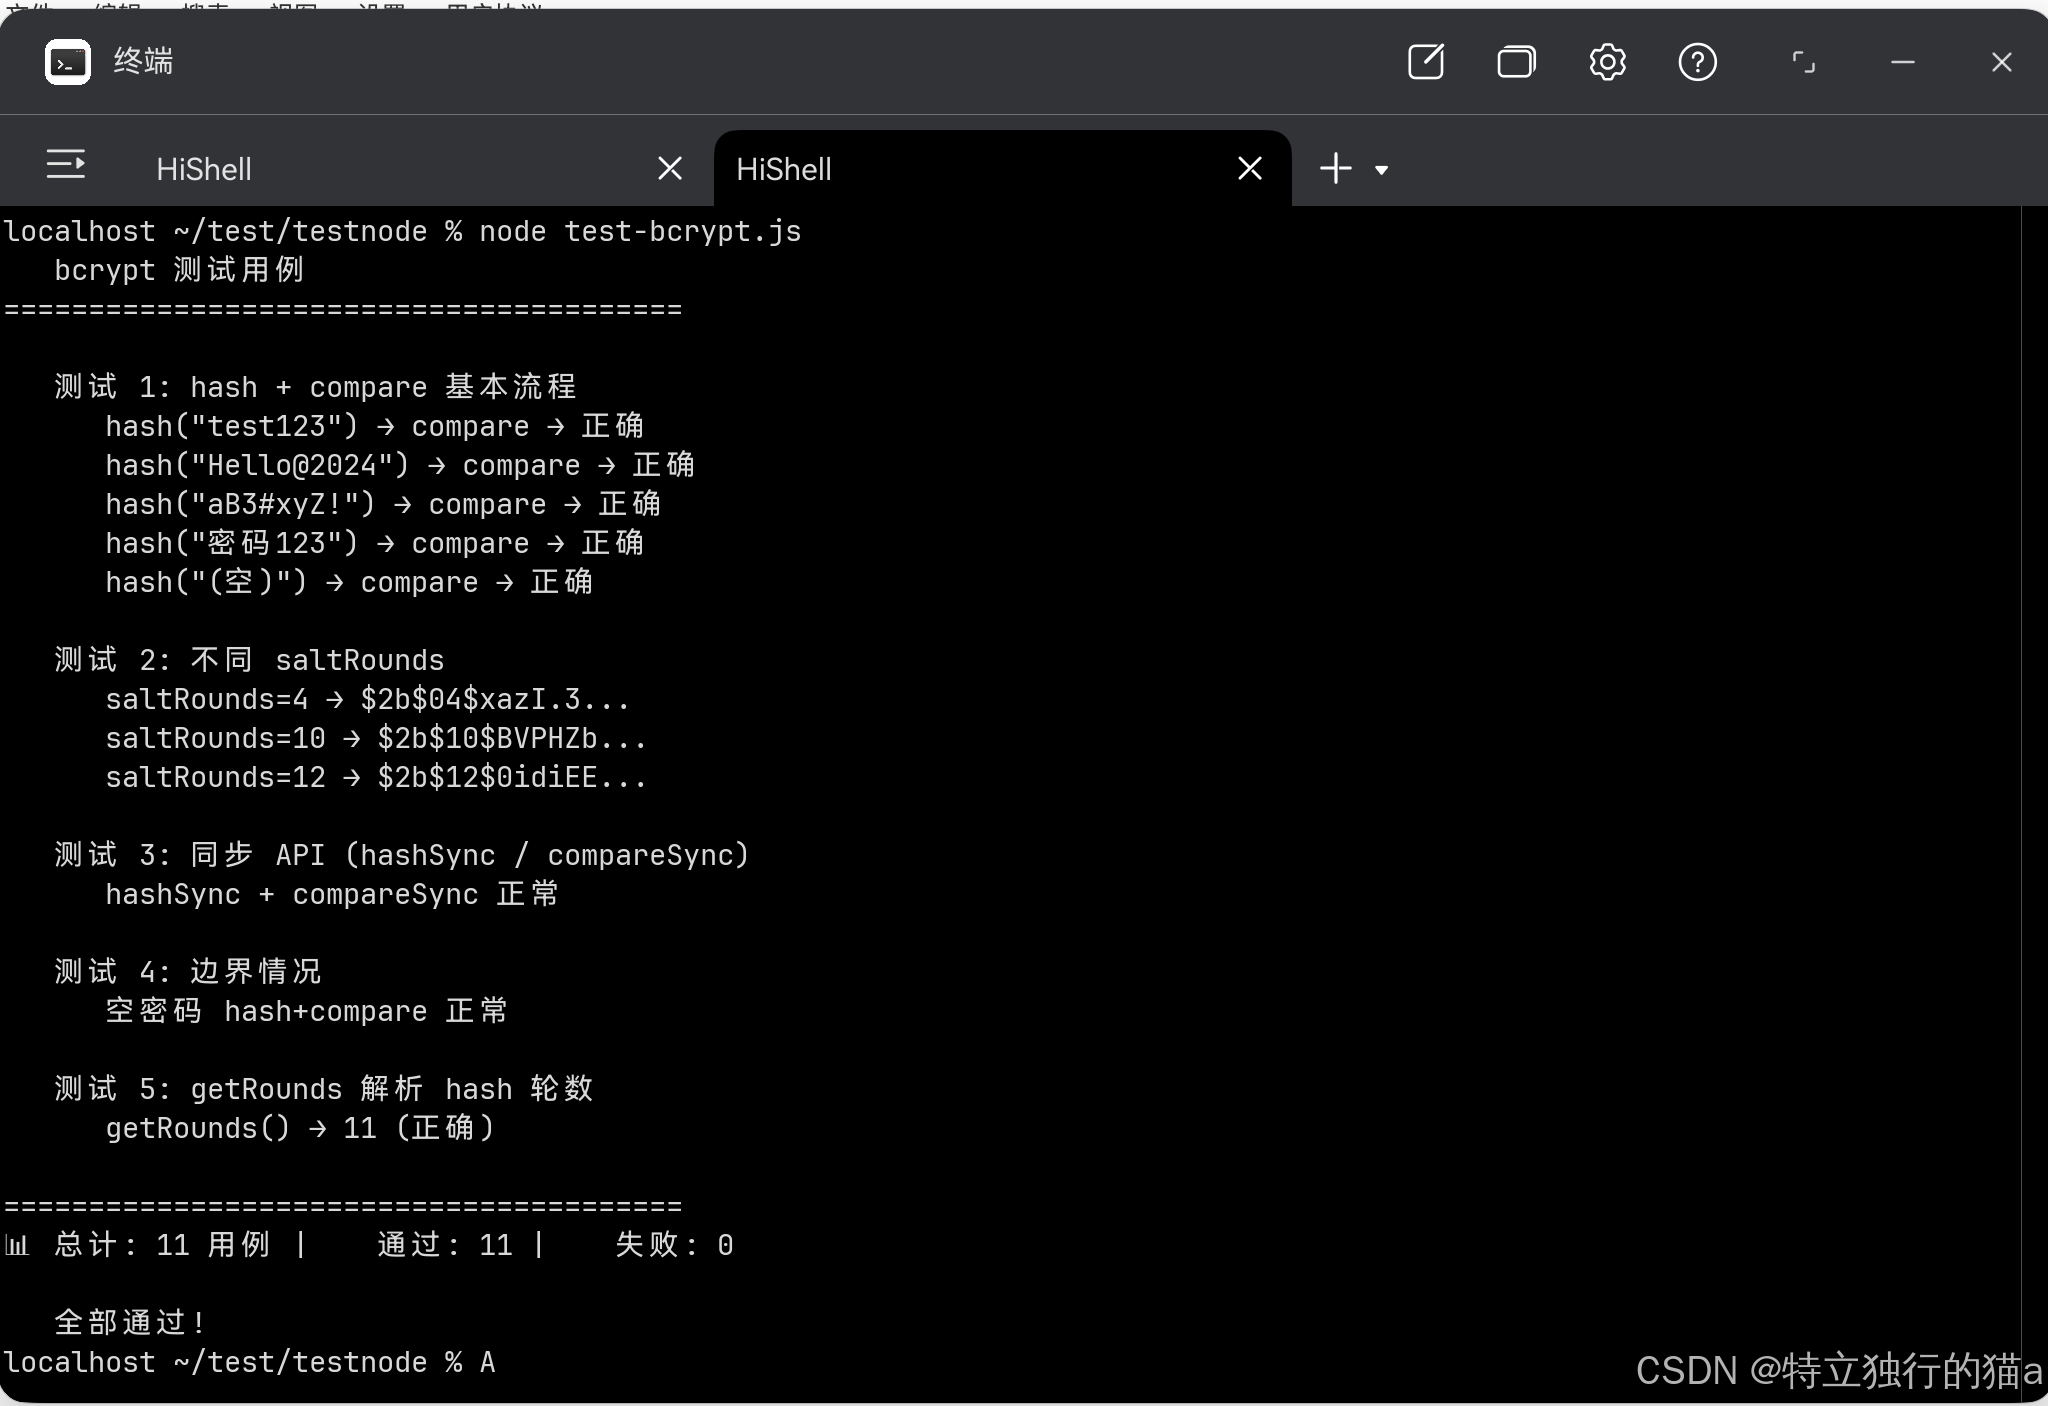Click the hash("密码123") result line
The height and width of the screenshot is (1406, 2048).
[374, 543]
